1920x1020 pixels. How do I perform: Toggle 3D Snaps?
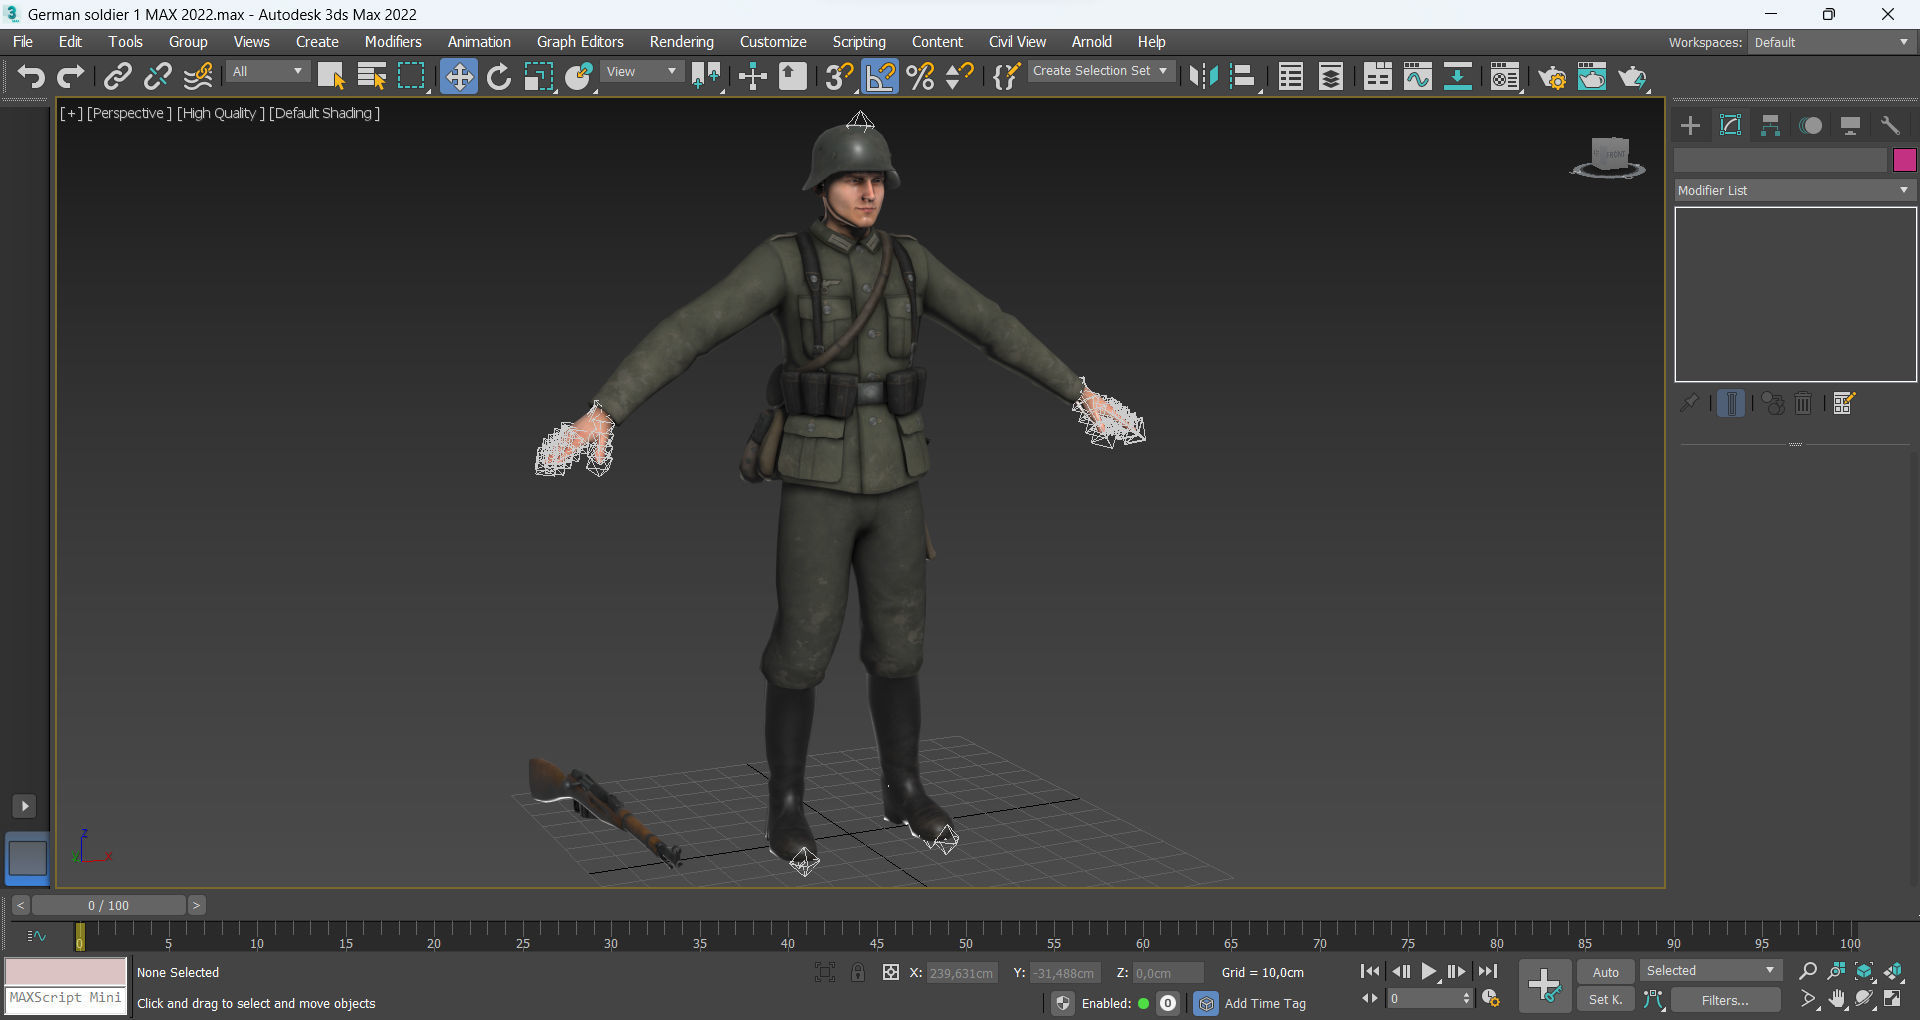(839, 76)
